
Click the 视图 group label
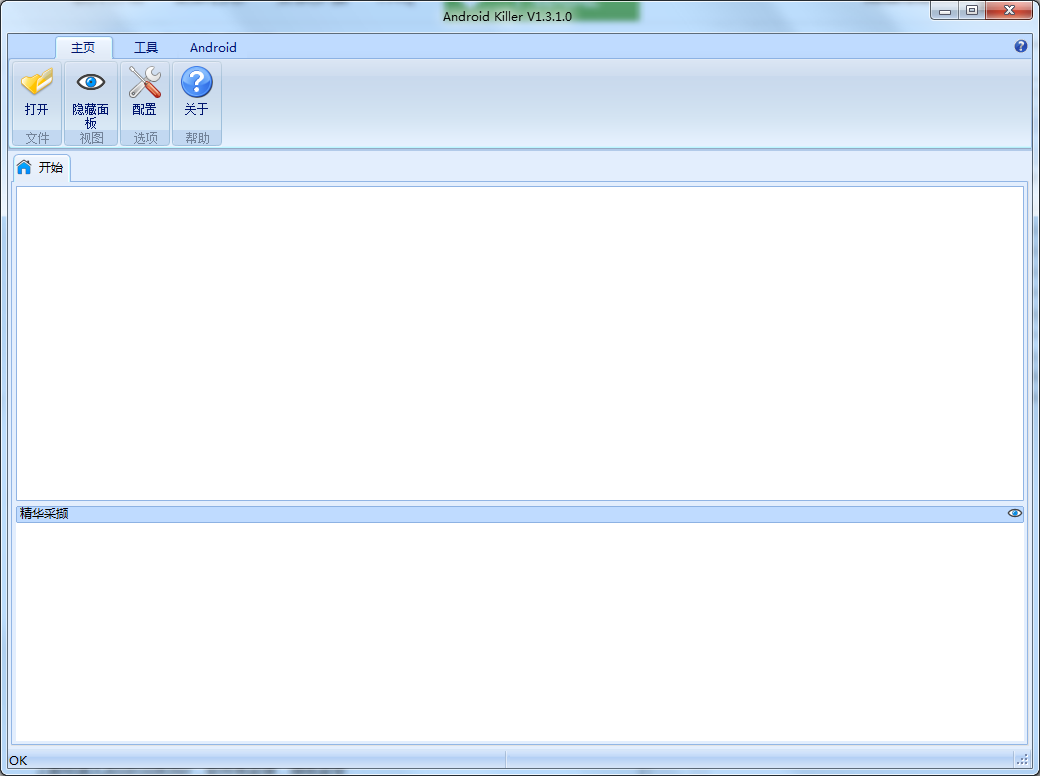(91, 138)
